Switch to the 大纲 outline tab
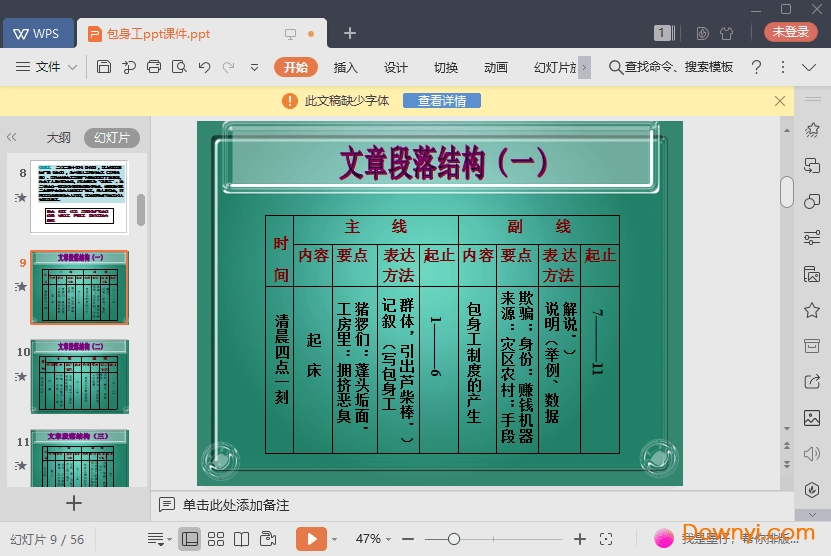Screen dimensions: 831x556 point(58,138)
